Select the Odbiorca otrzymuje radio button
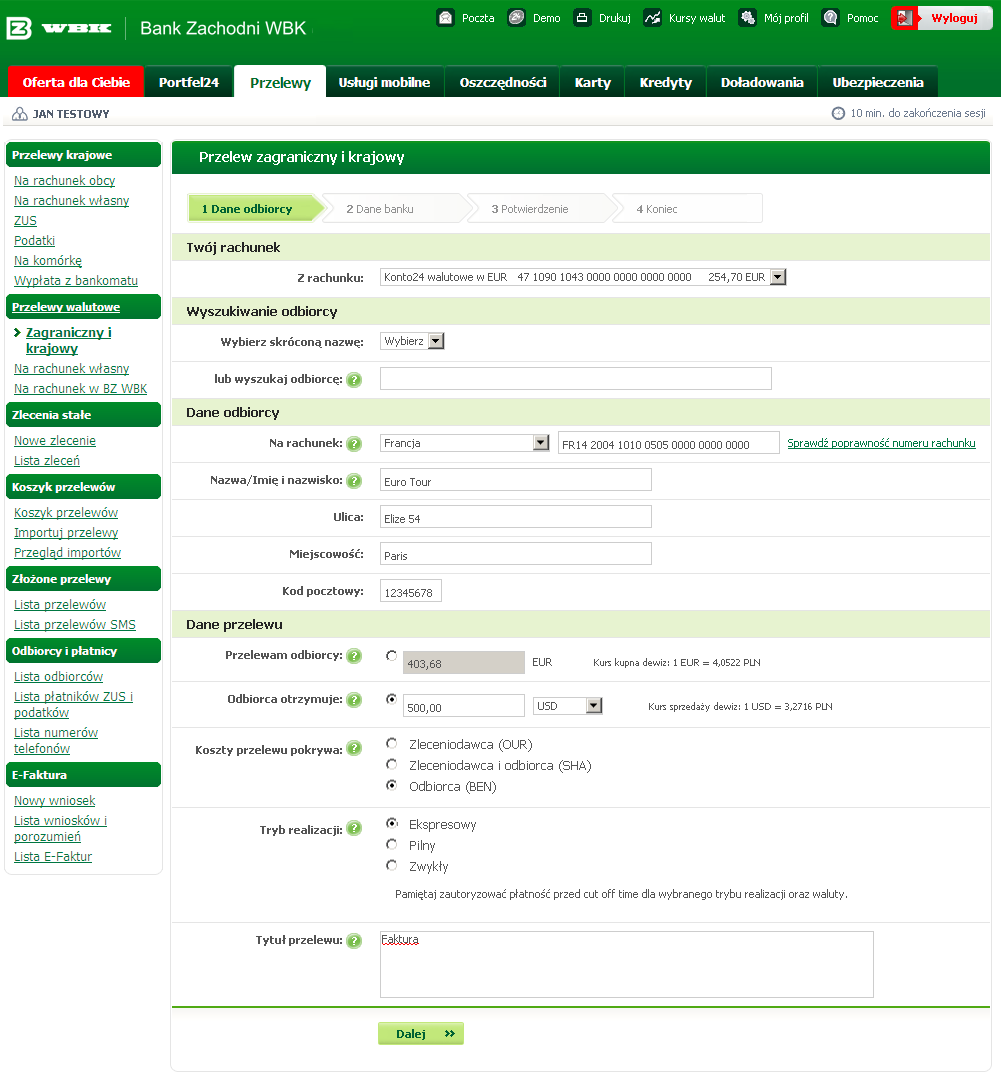The height and width of the screenshot is (1089, 1001). [x=392, y=699]
